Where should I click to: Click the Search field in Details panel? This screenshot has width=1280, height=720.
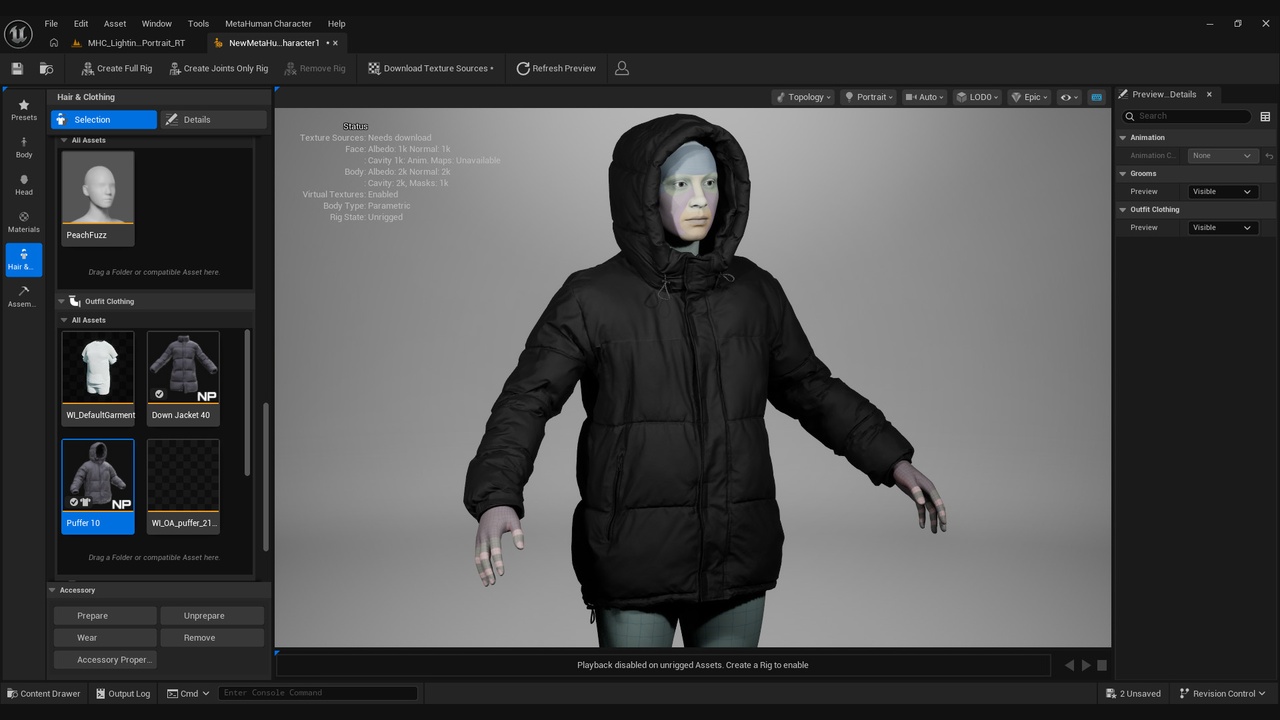coord(1187,116)
